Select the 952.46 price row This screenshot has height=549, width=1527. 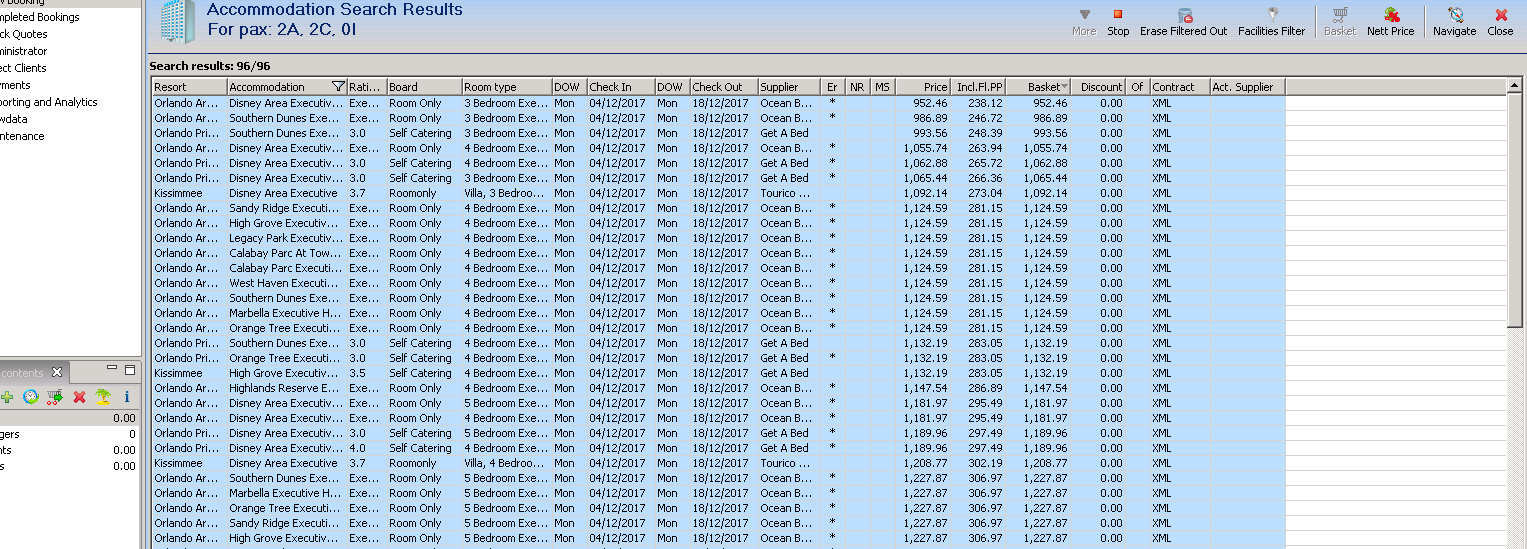click(x=718, y=102)
